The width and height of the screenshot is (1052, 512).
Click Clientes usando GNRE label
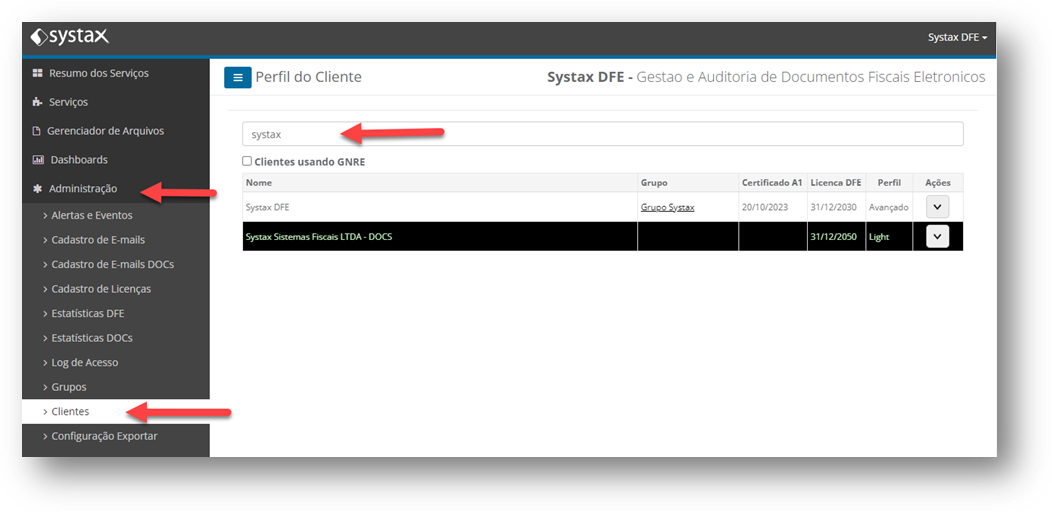coord(310,162)
